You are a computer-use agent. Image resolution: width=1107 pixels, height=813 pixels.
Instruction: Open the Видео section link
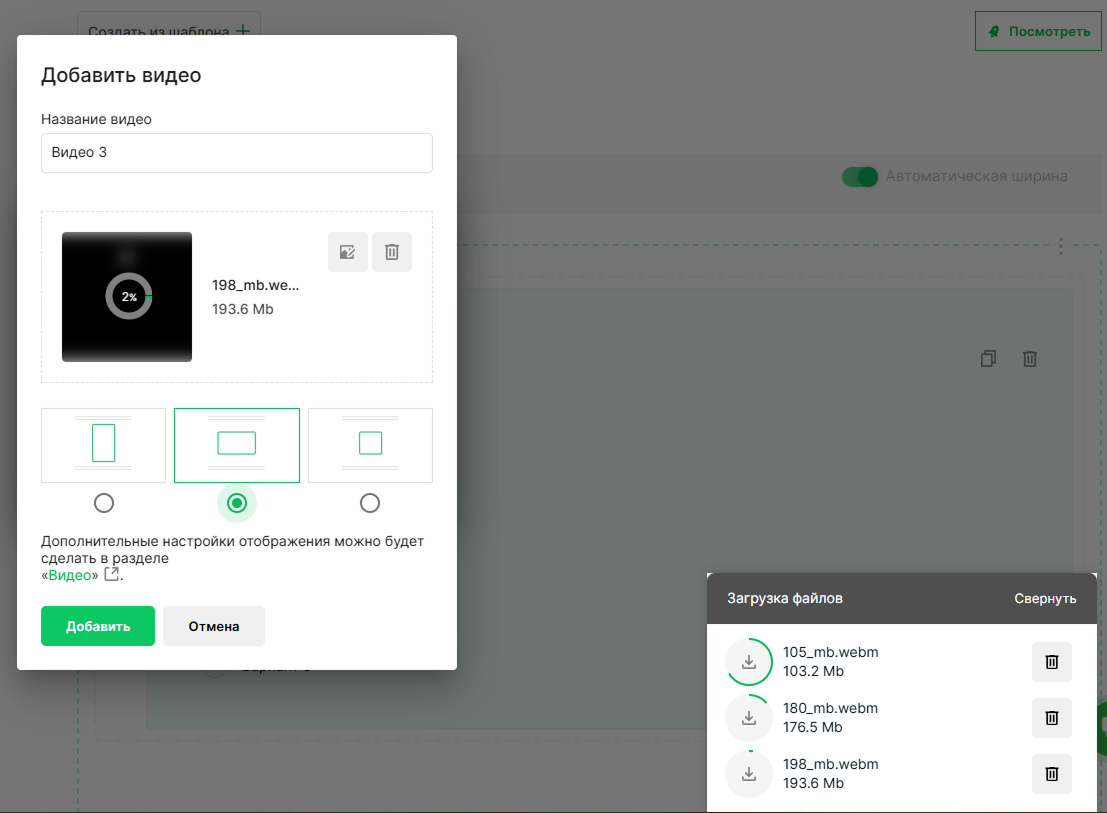point(70,575)
